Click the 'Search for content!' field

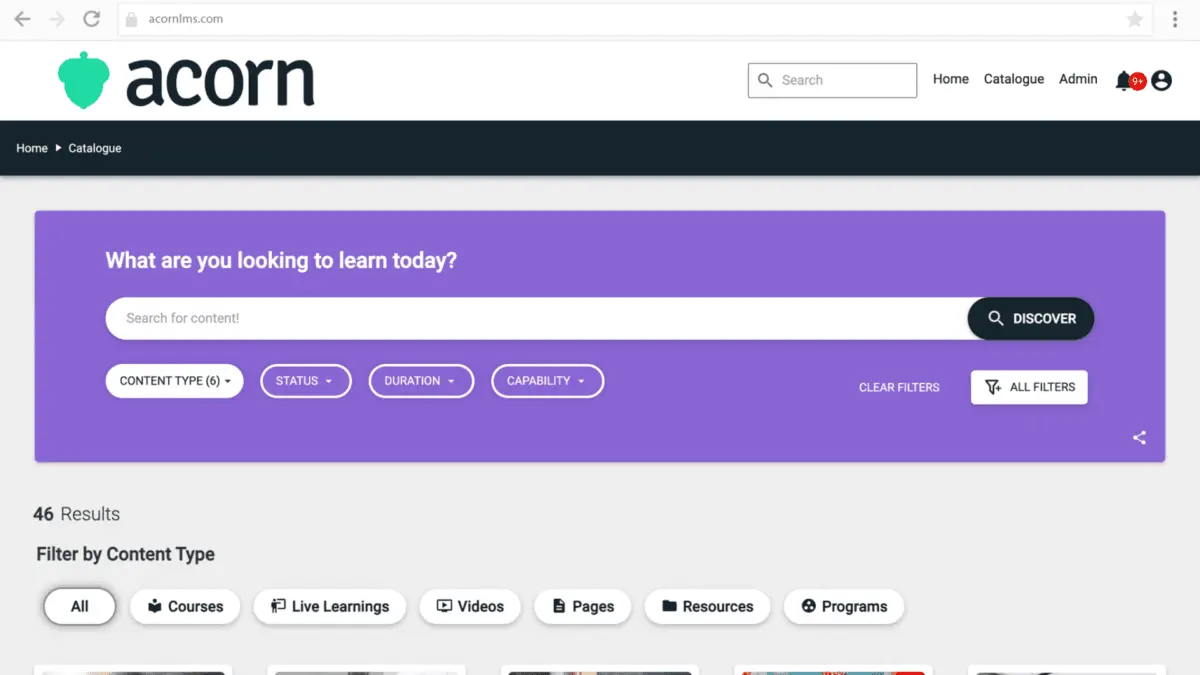pyautogui.click(x=536, y=318)
